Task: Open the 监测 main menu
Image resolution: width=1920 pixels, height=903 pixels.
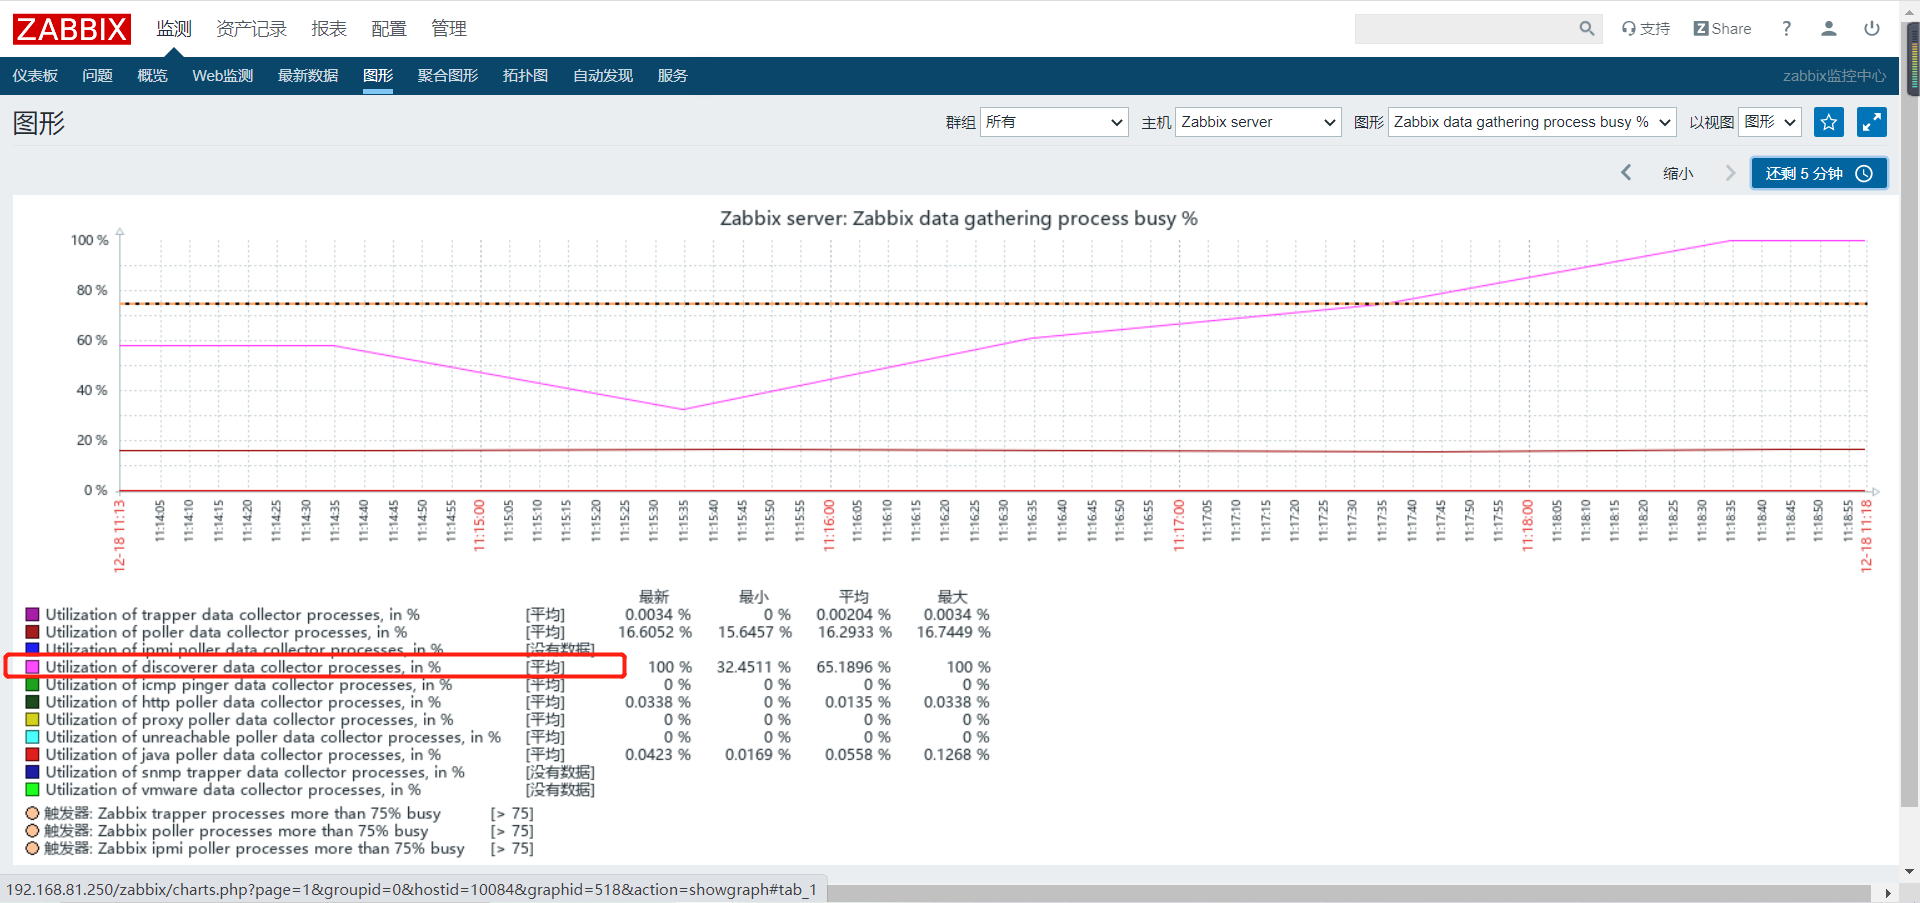Action: [x=174, y=29]
